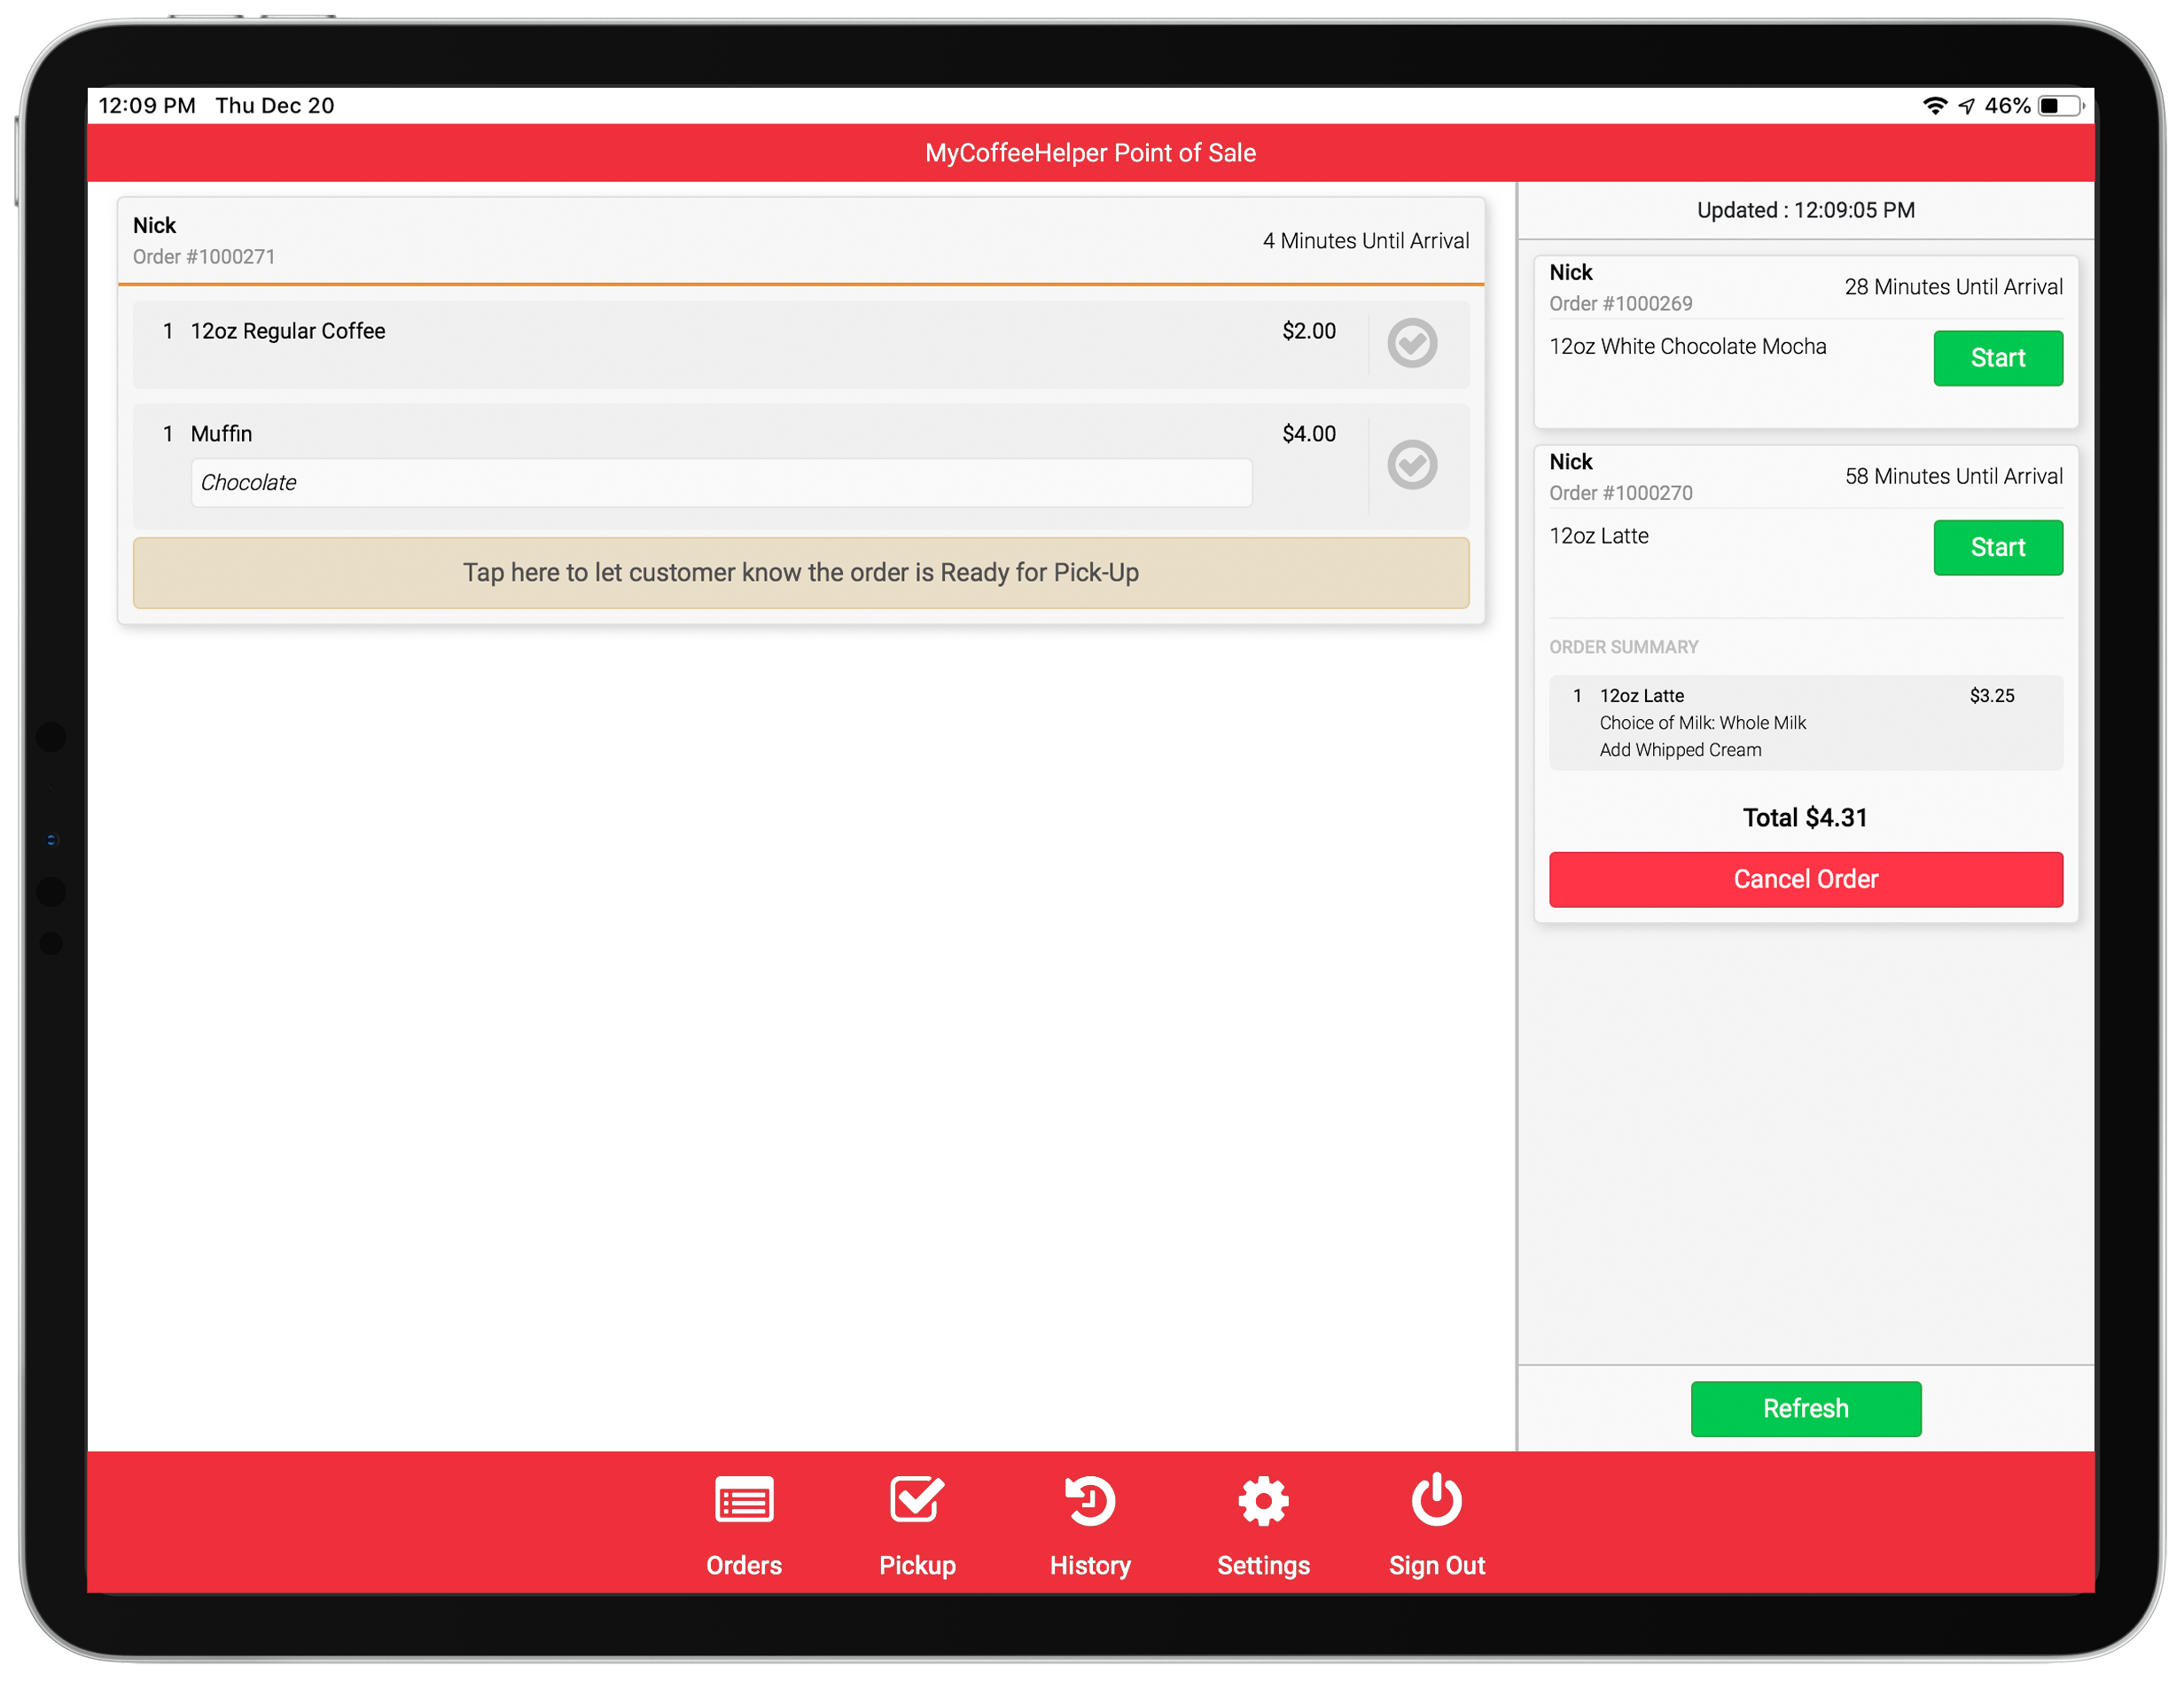Click the green Refresh button

point(1805,1408)
